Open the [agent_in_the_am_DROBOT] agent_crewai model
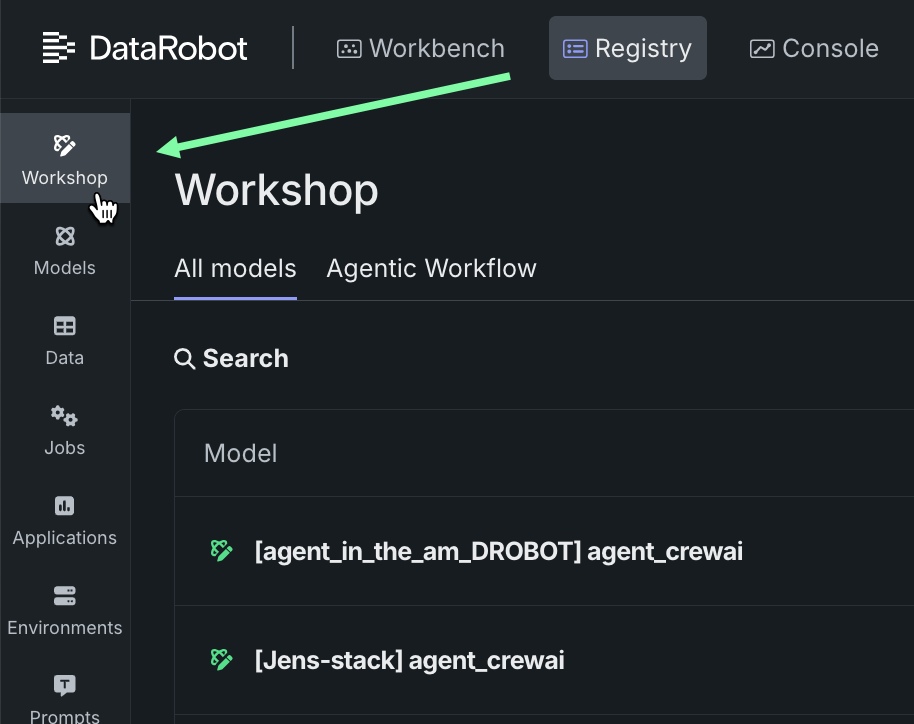Viewport: 914px width, 724px height. [498, 551]
